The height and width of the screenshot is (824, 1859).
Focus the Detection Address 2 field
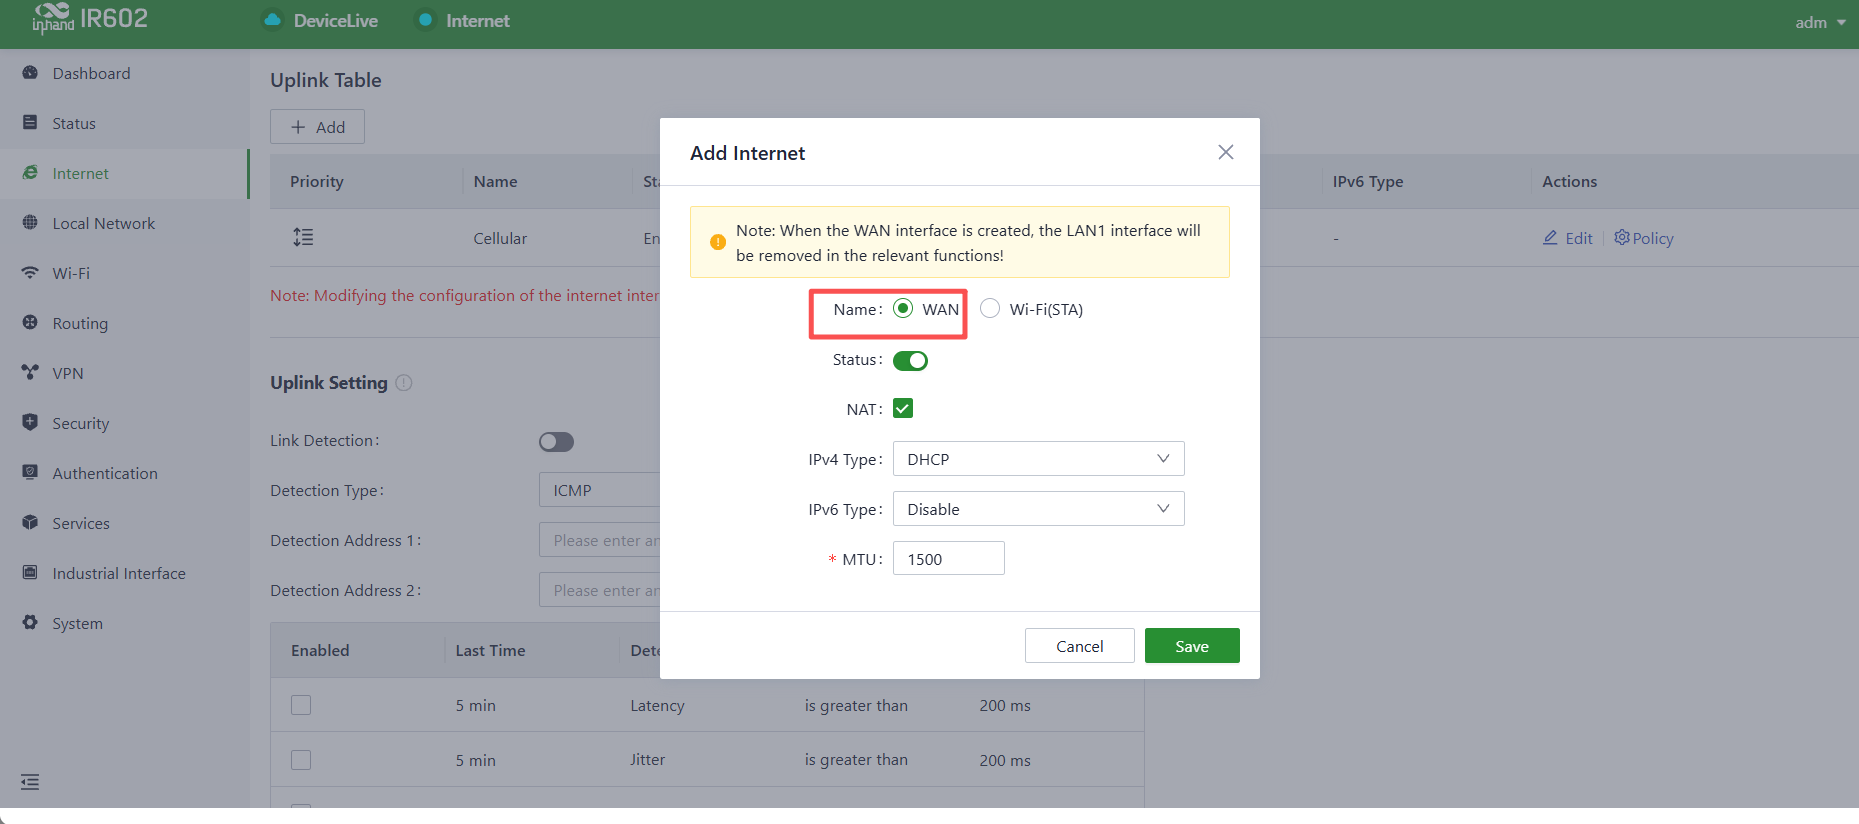pyautogui.click(x=600, y=590)
